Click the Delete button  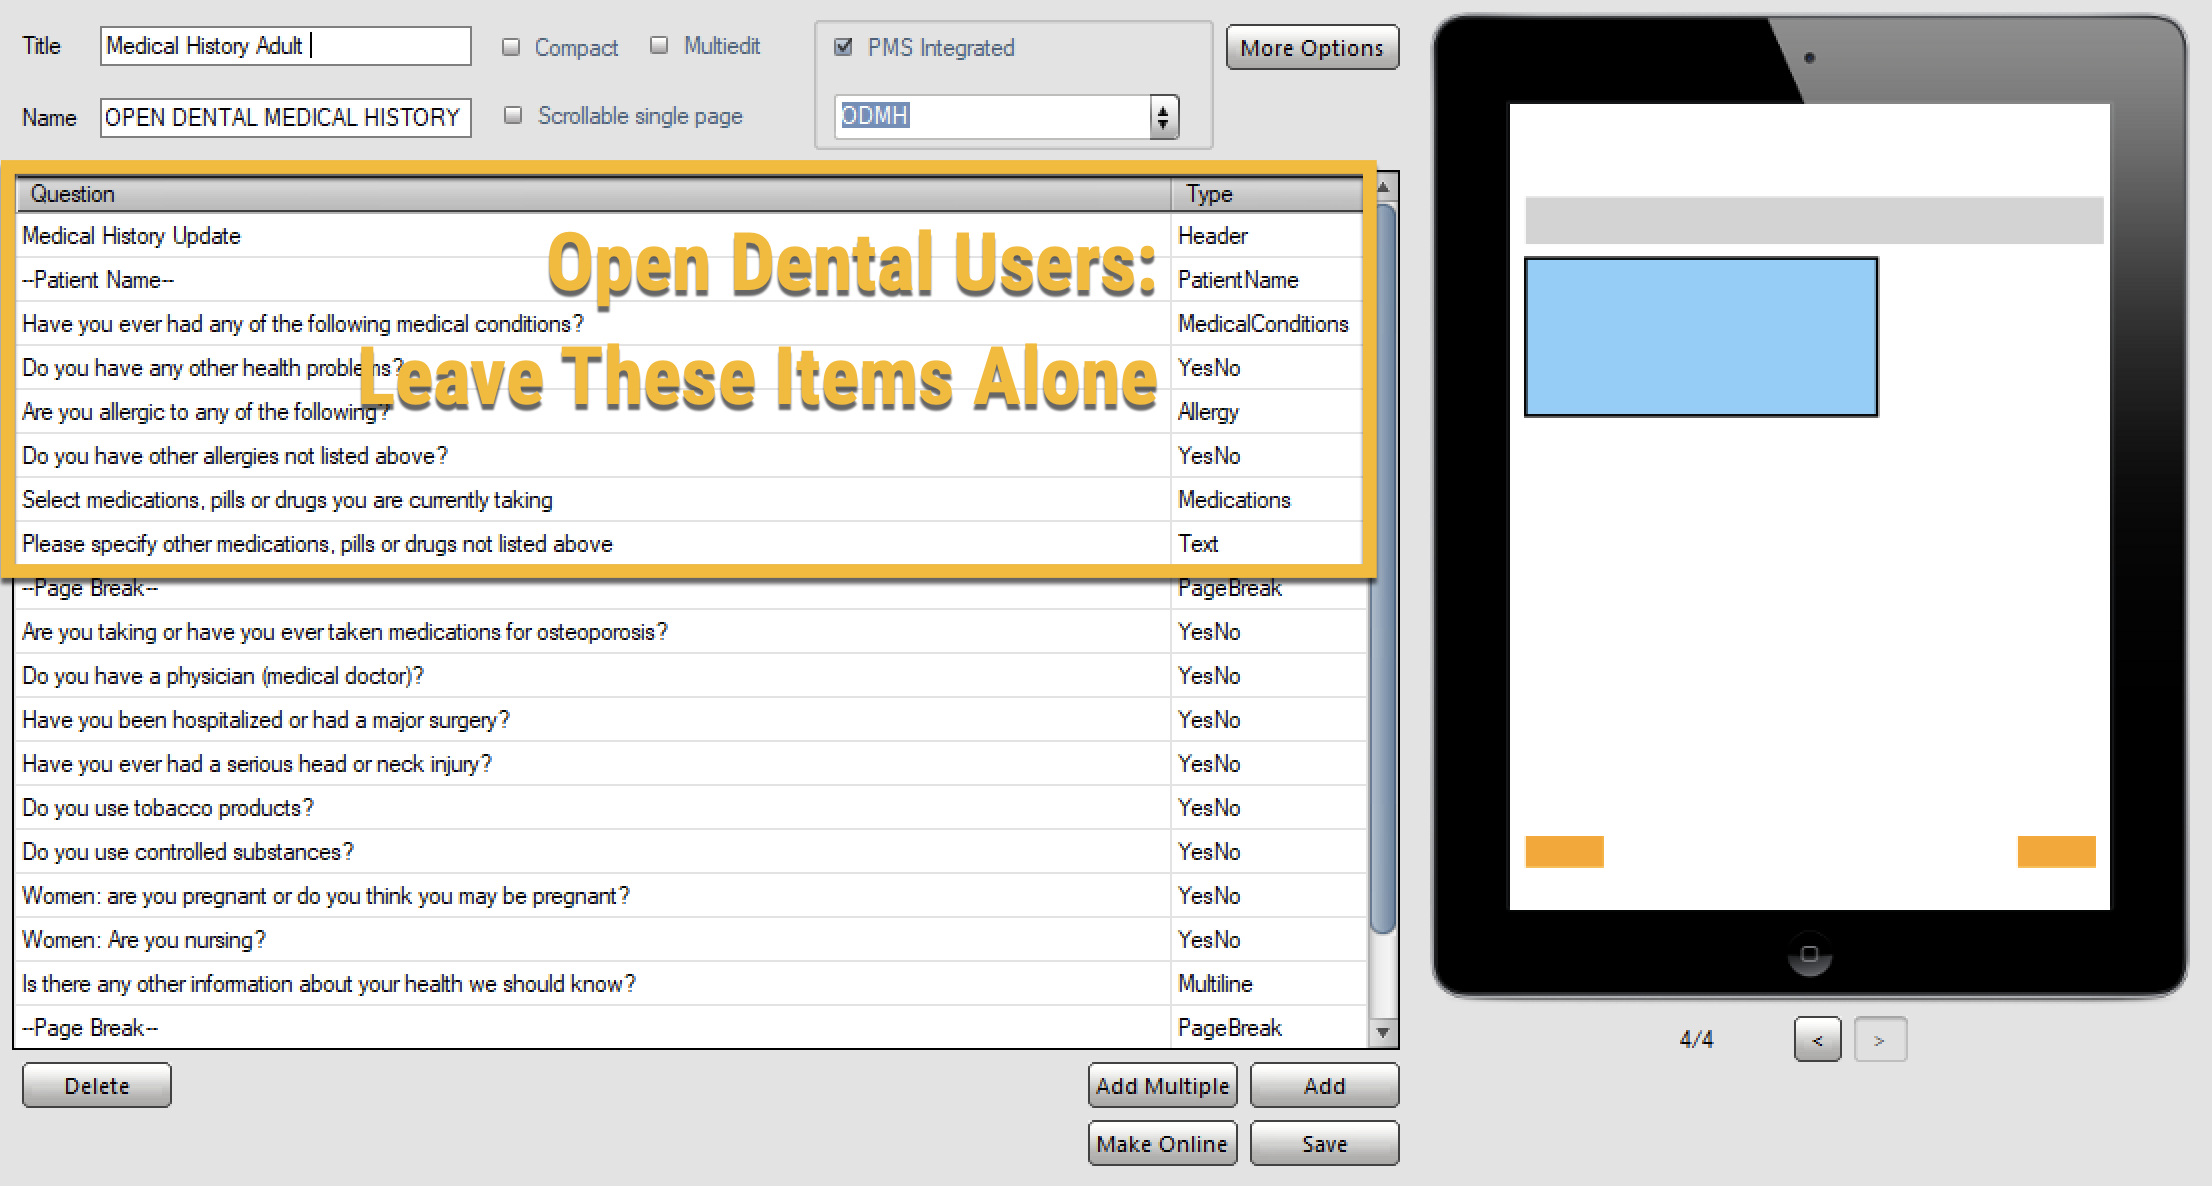(x=97, y=1086)
